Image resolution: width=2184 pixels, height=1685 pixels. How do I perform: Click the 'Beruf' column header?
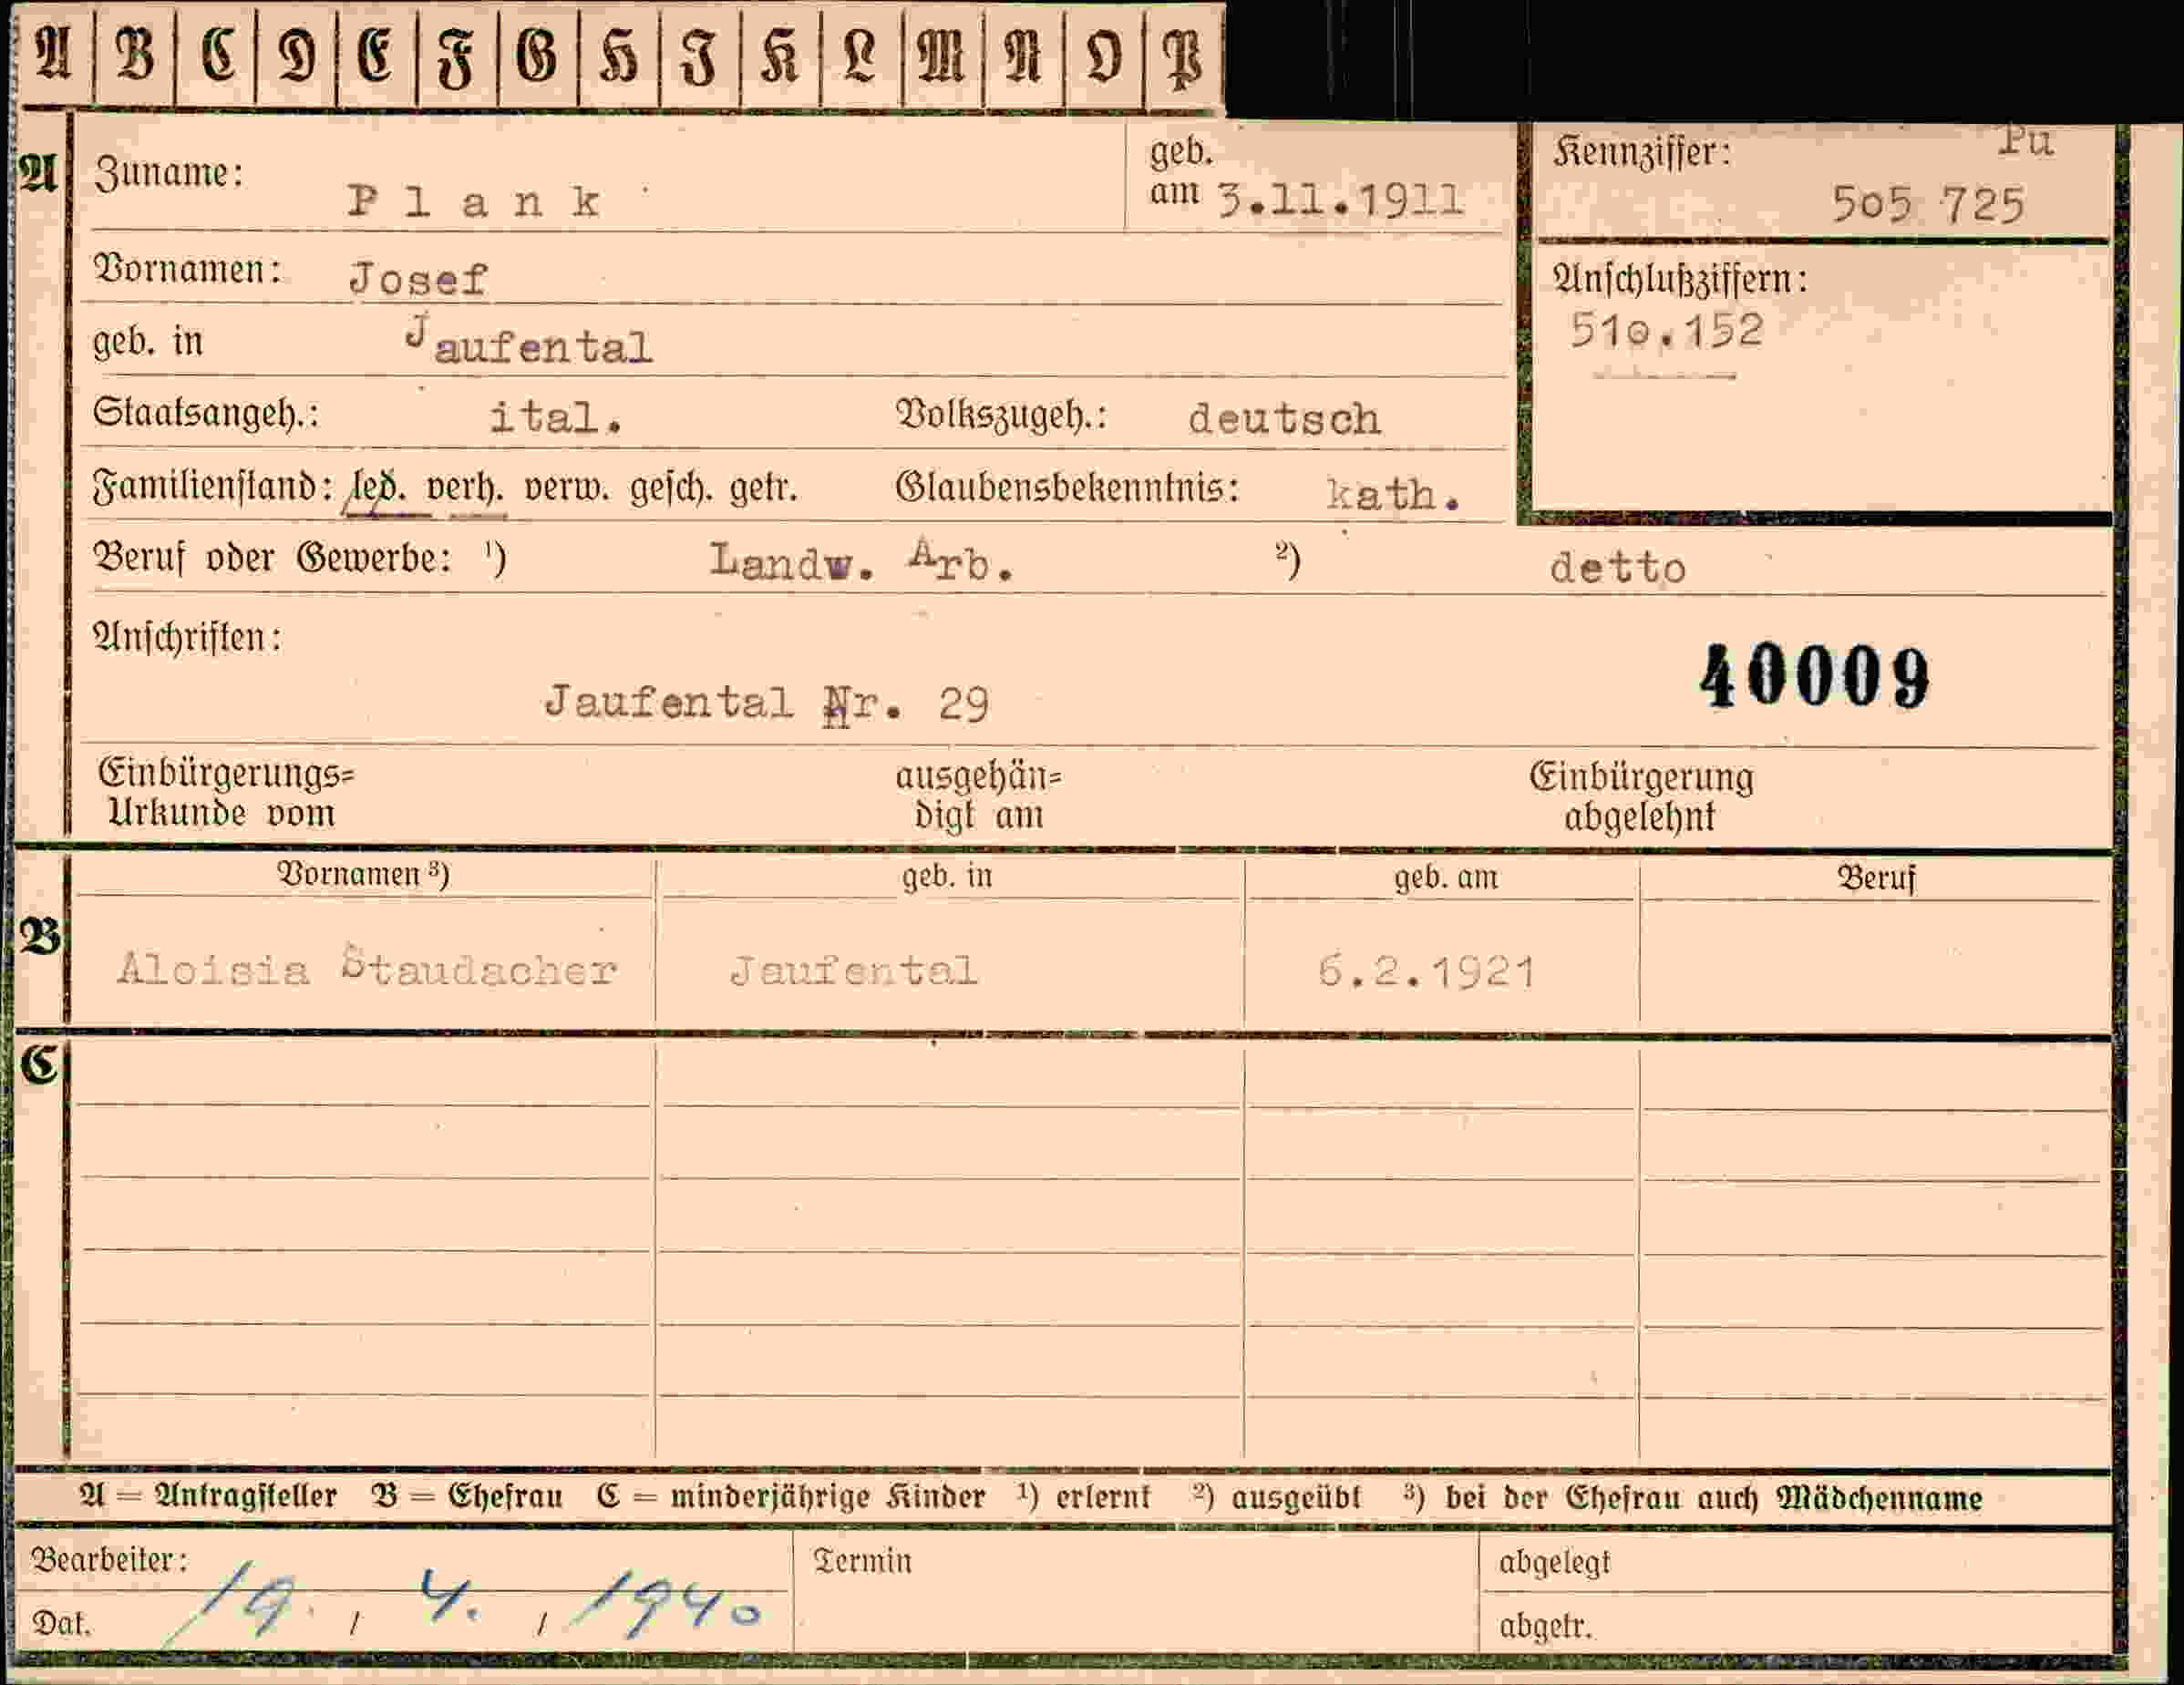pyautogui.click(x=1876, y=878)
